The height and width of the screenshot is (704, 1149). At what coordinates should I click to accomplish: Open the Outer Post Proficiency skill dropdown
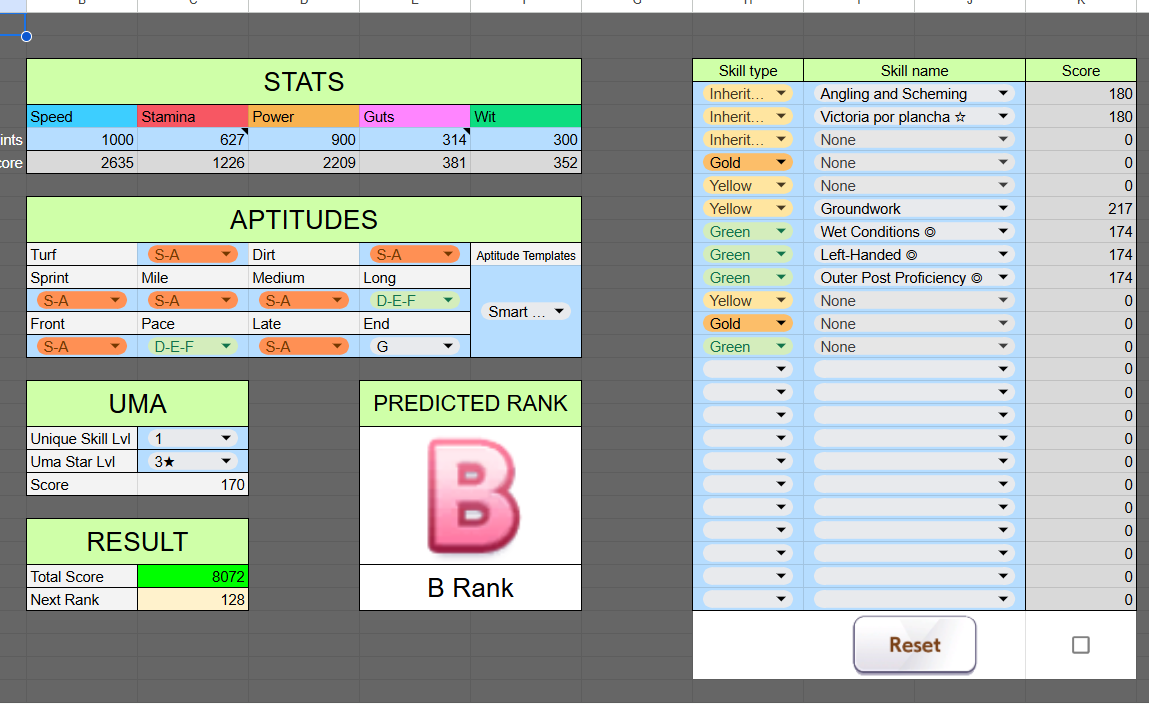tap(914, 278)
